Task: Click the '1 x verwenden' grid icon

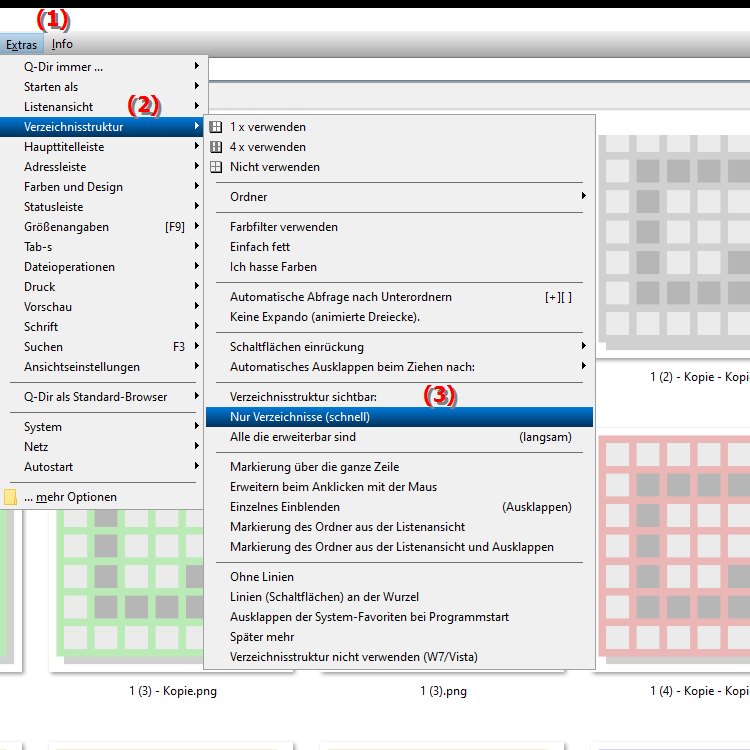Action: point(216,127)
